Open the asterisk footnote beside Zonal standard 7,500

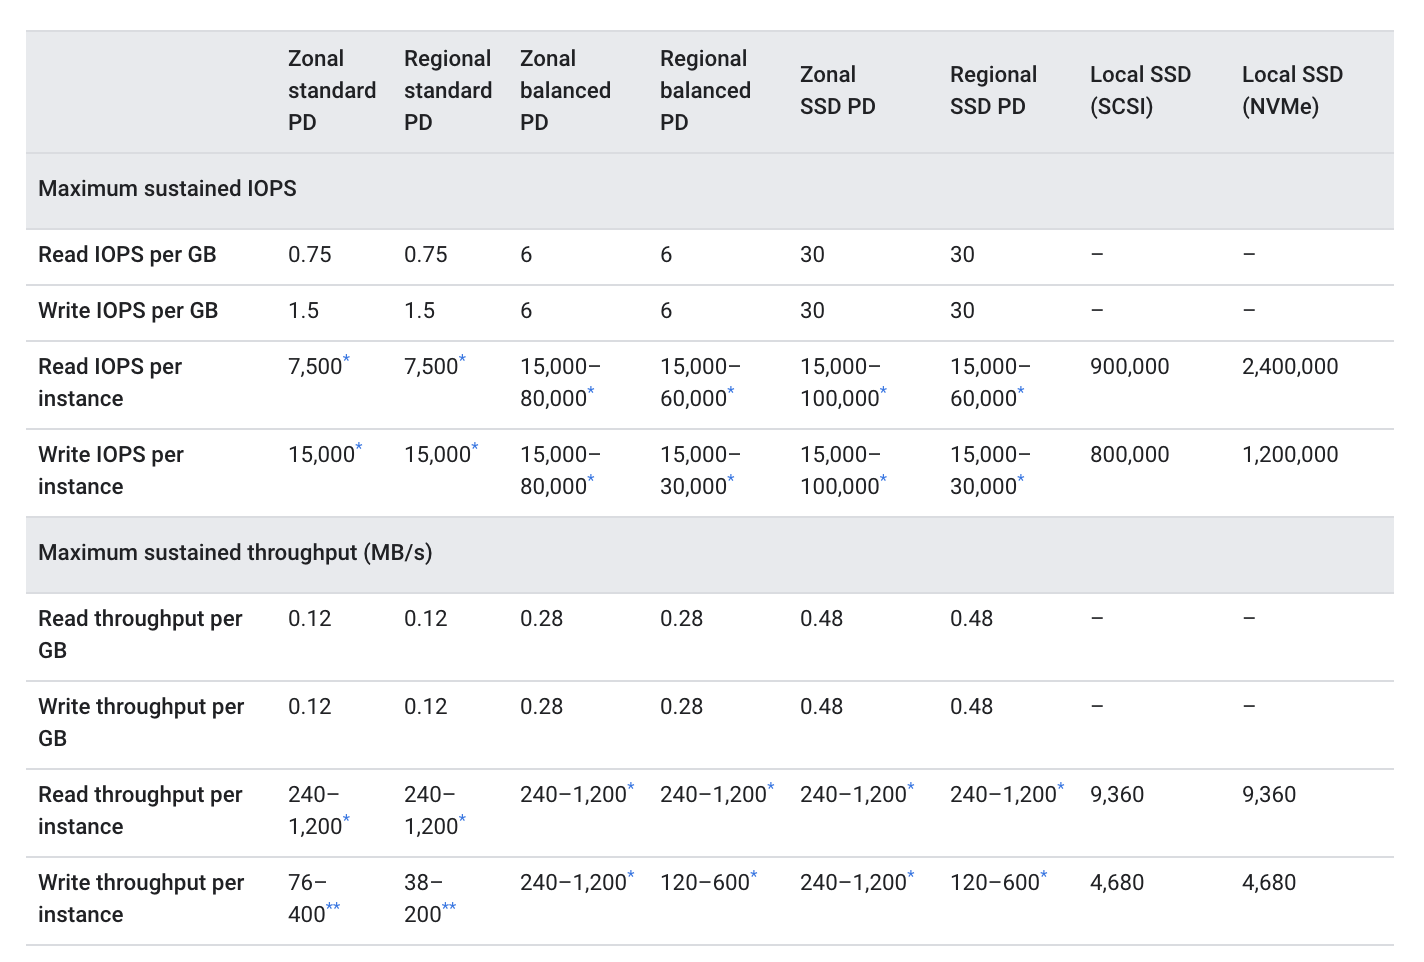click(x=347, y=359)
